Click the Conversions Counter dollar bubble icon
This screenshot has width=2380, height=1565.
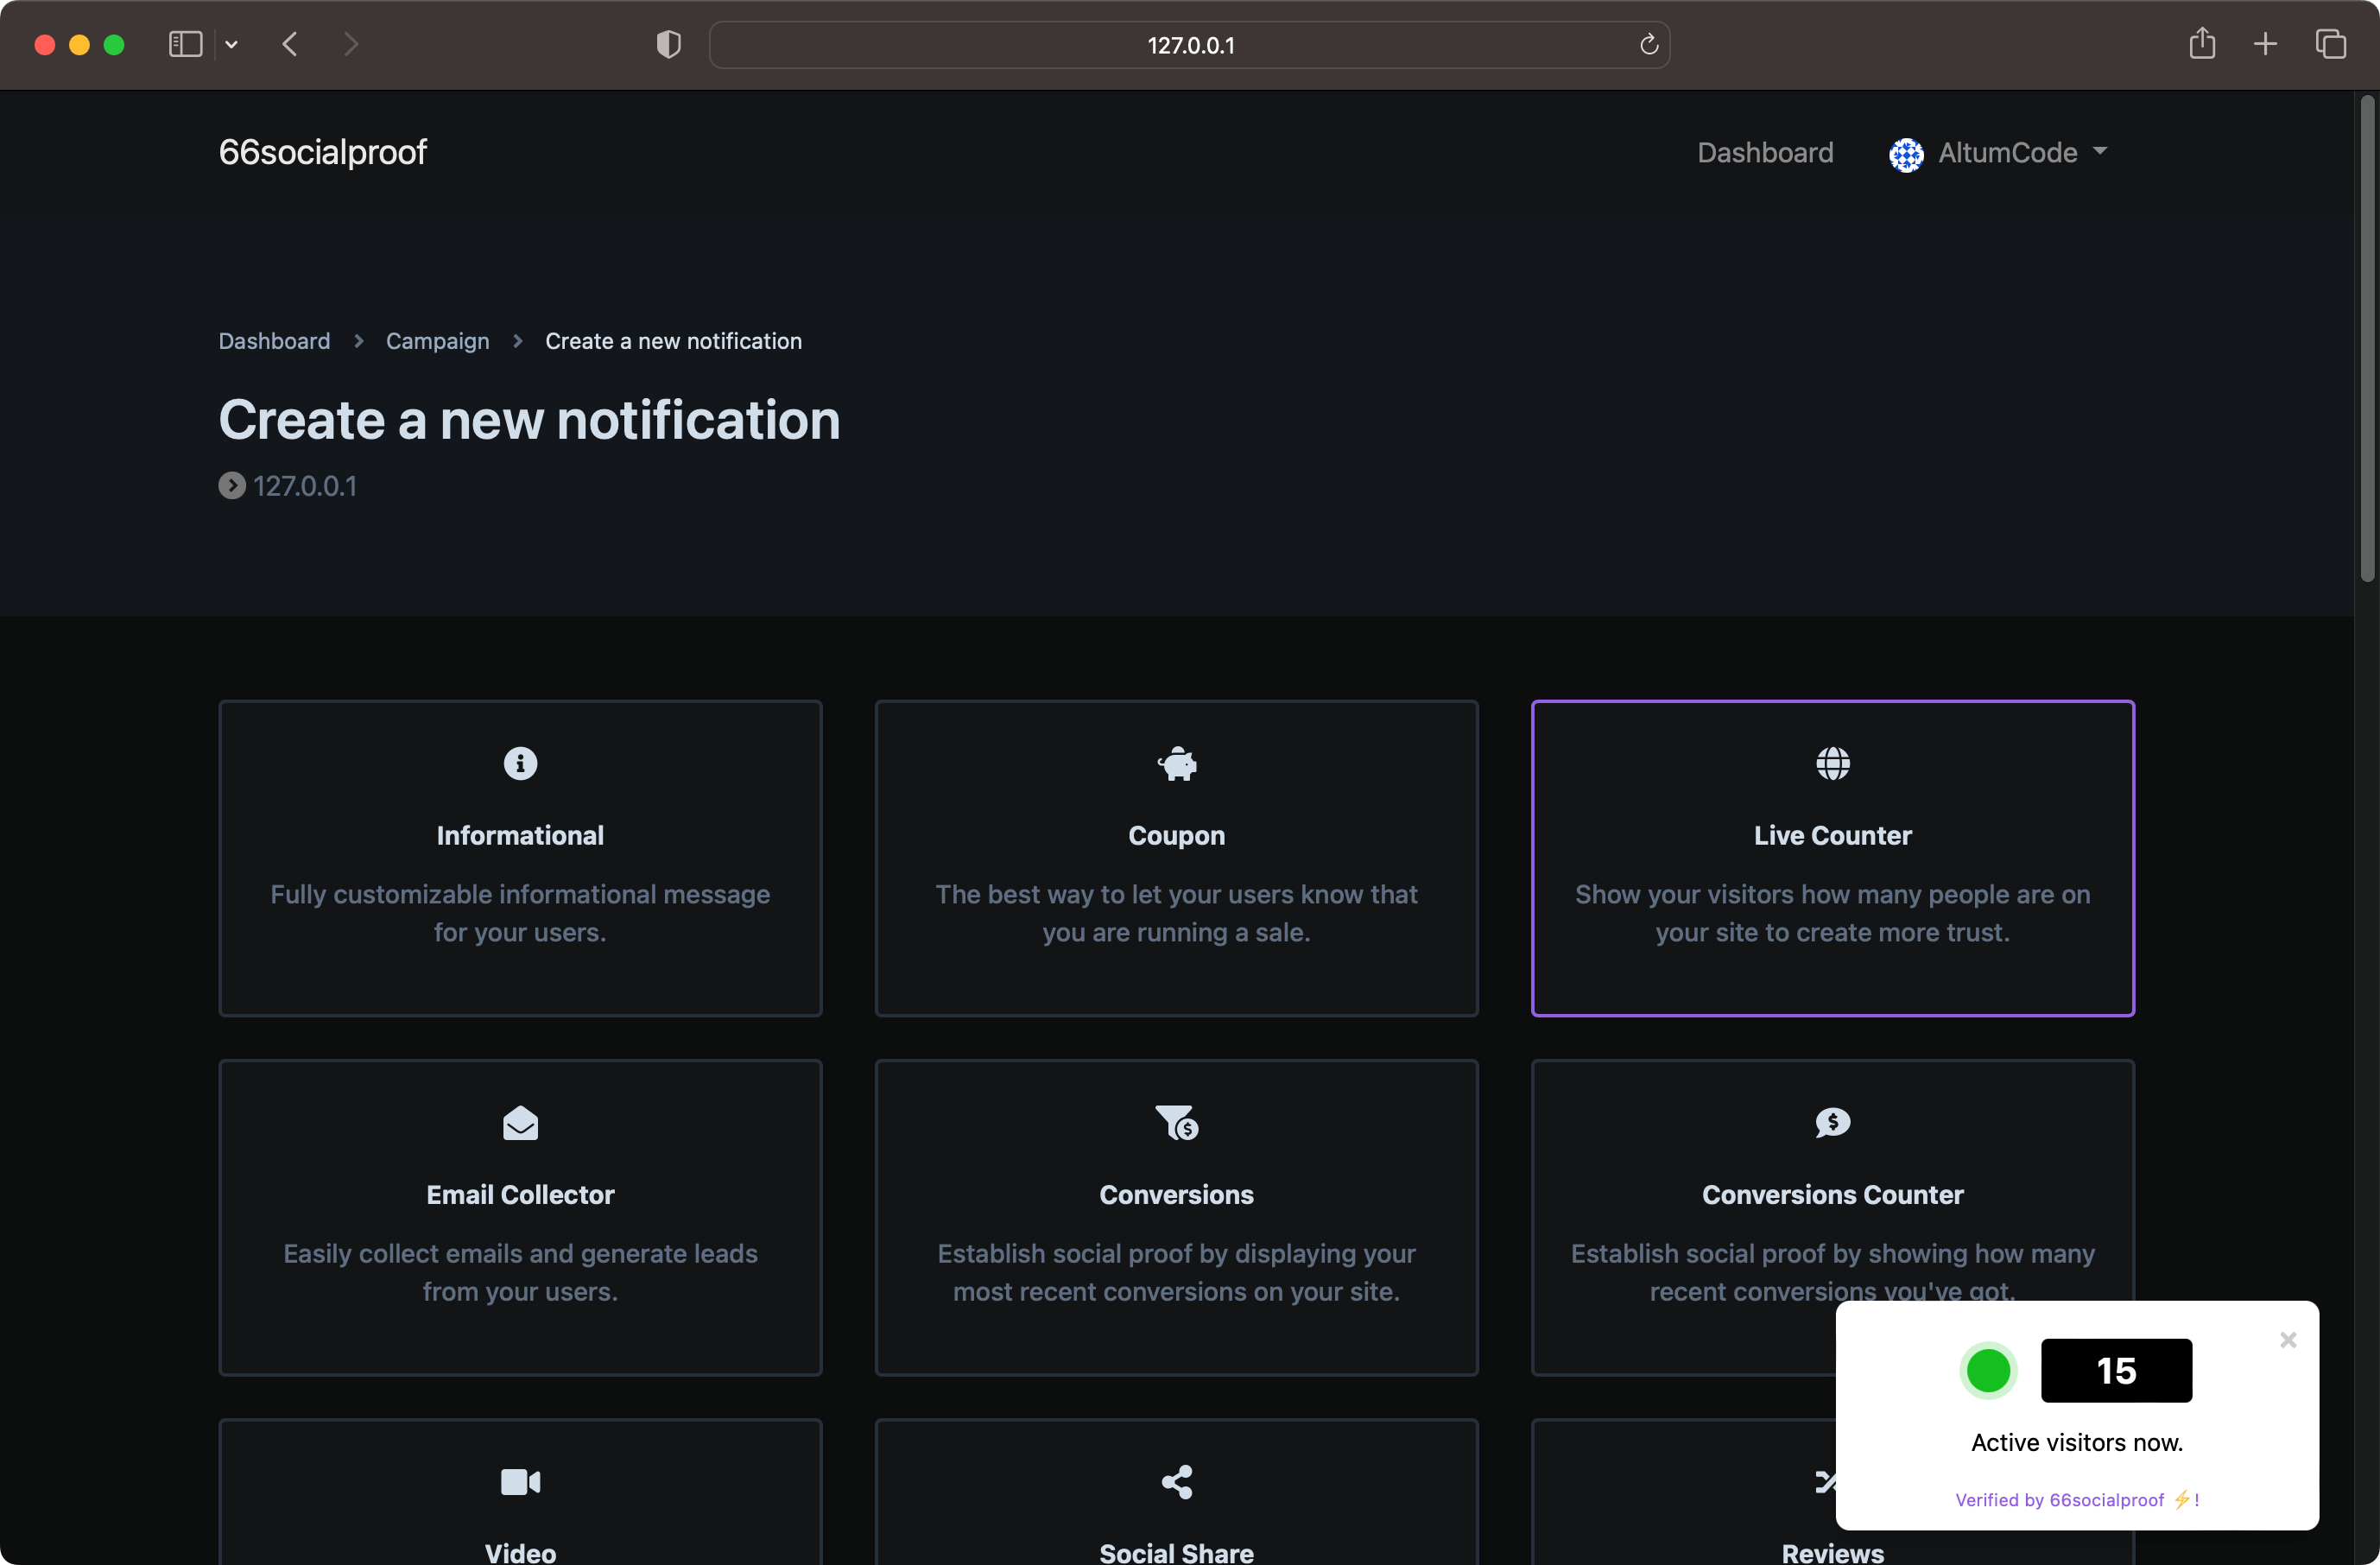point(1832,1123)
